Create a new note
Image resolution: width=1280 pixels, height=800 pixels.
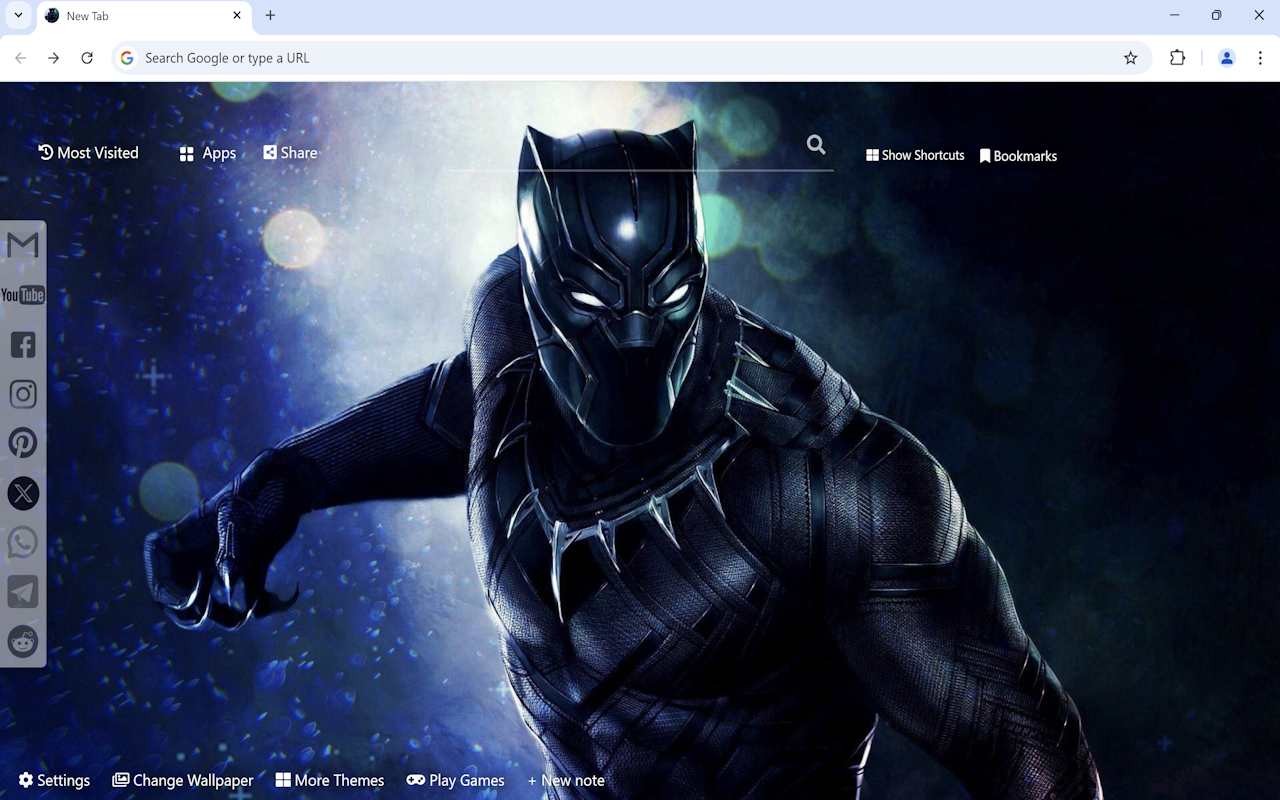point(566,780)
